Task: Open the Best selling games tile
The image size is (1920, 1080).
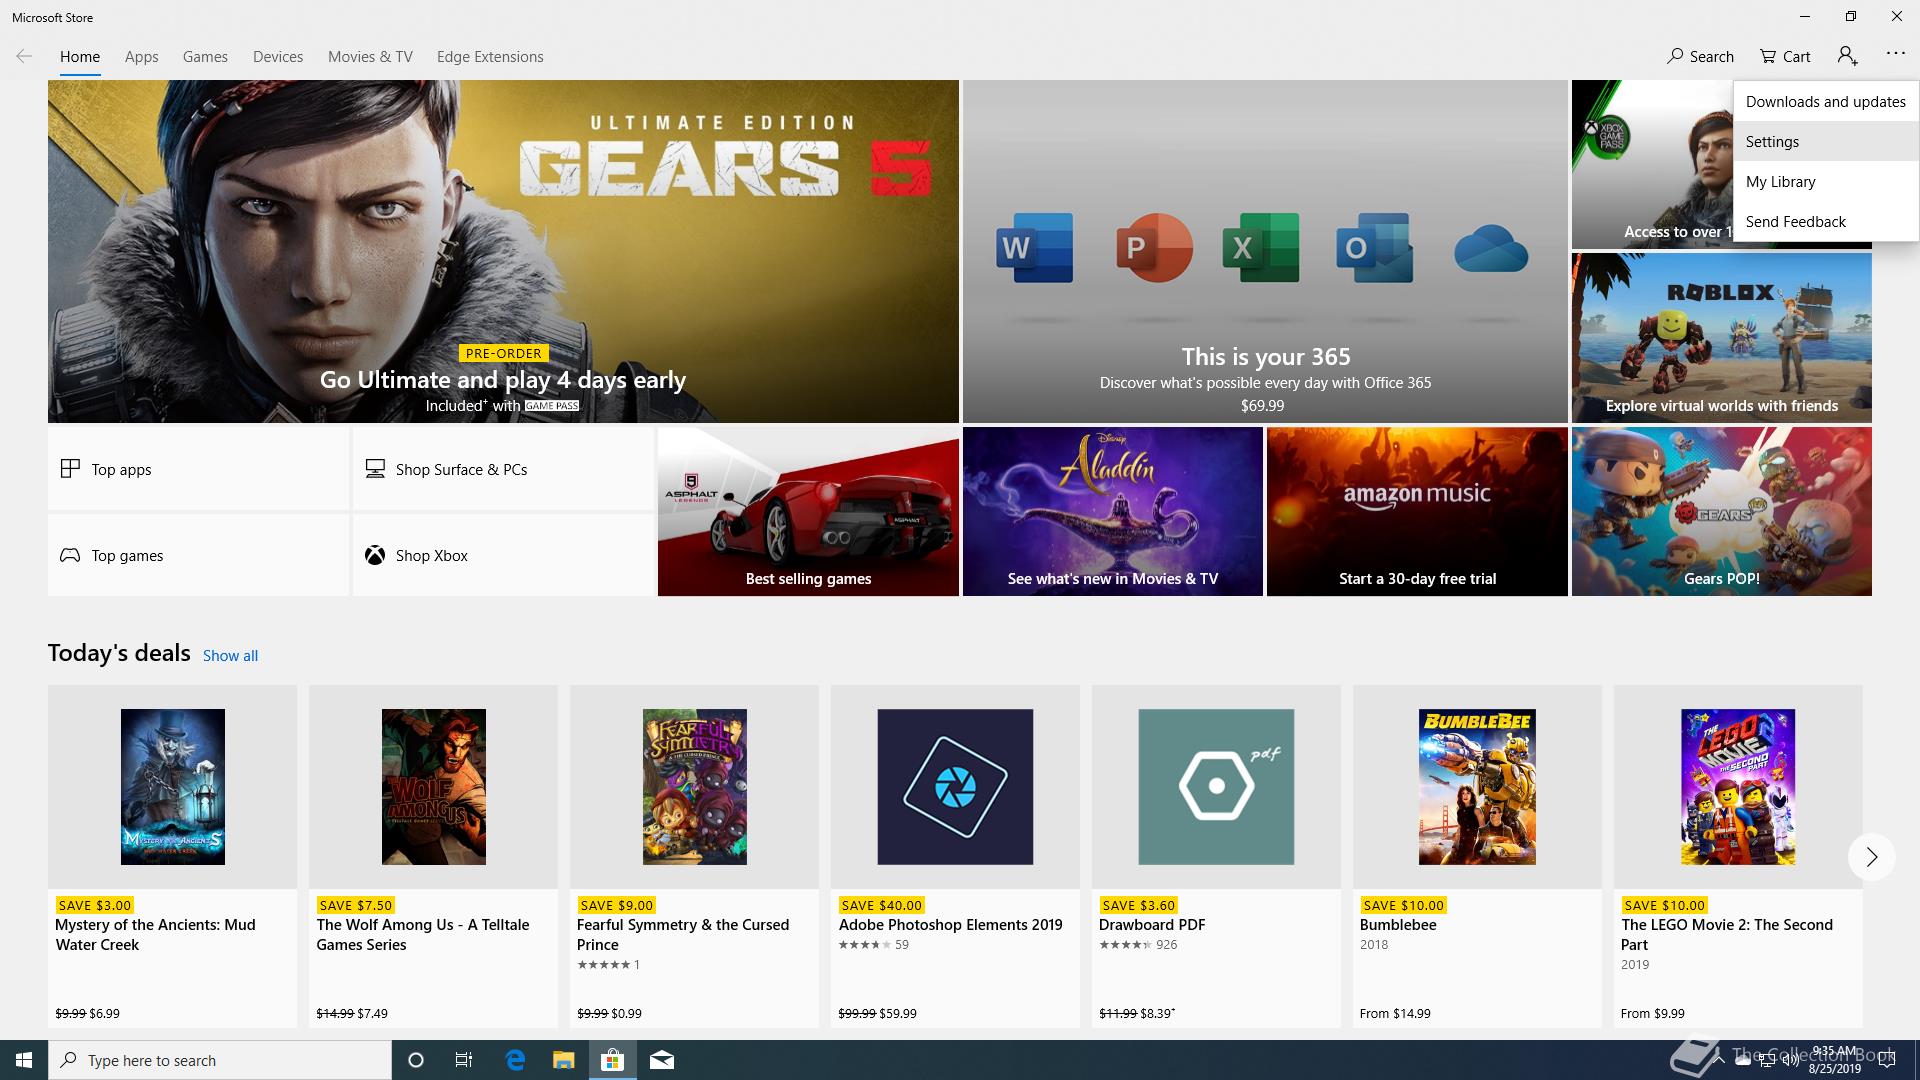Action: click(x=808, y=511)
